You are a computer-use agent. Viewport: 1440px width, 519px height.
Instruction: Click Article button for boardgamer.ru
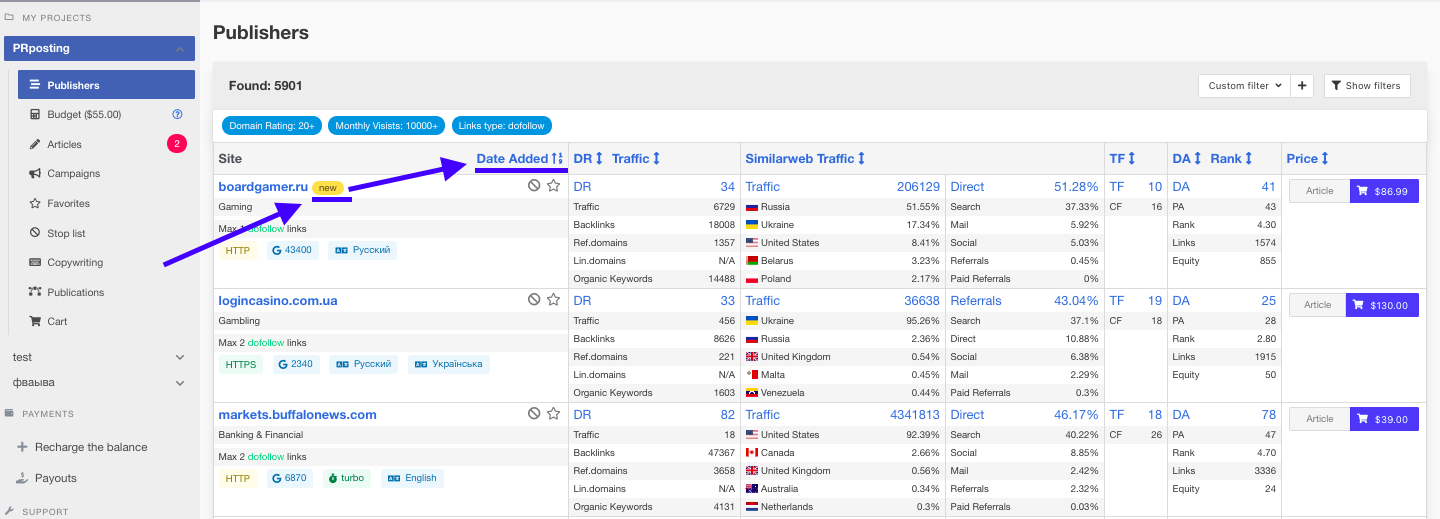1319,191
